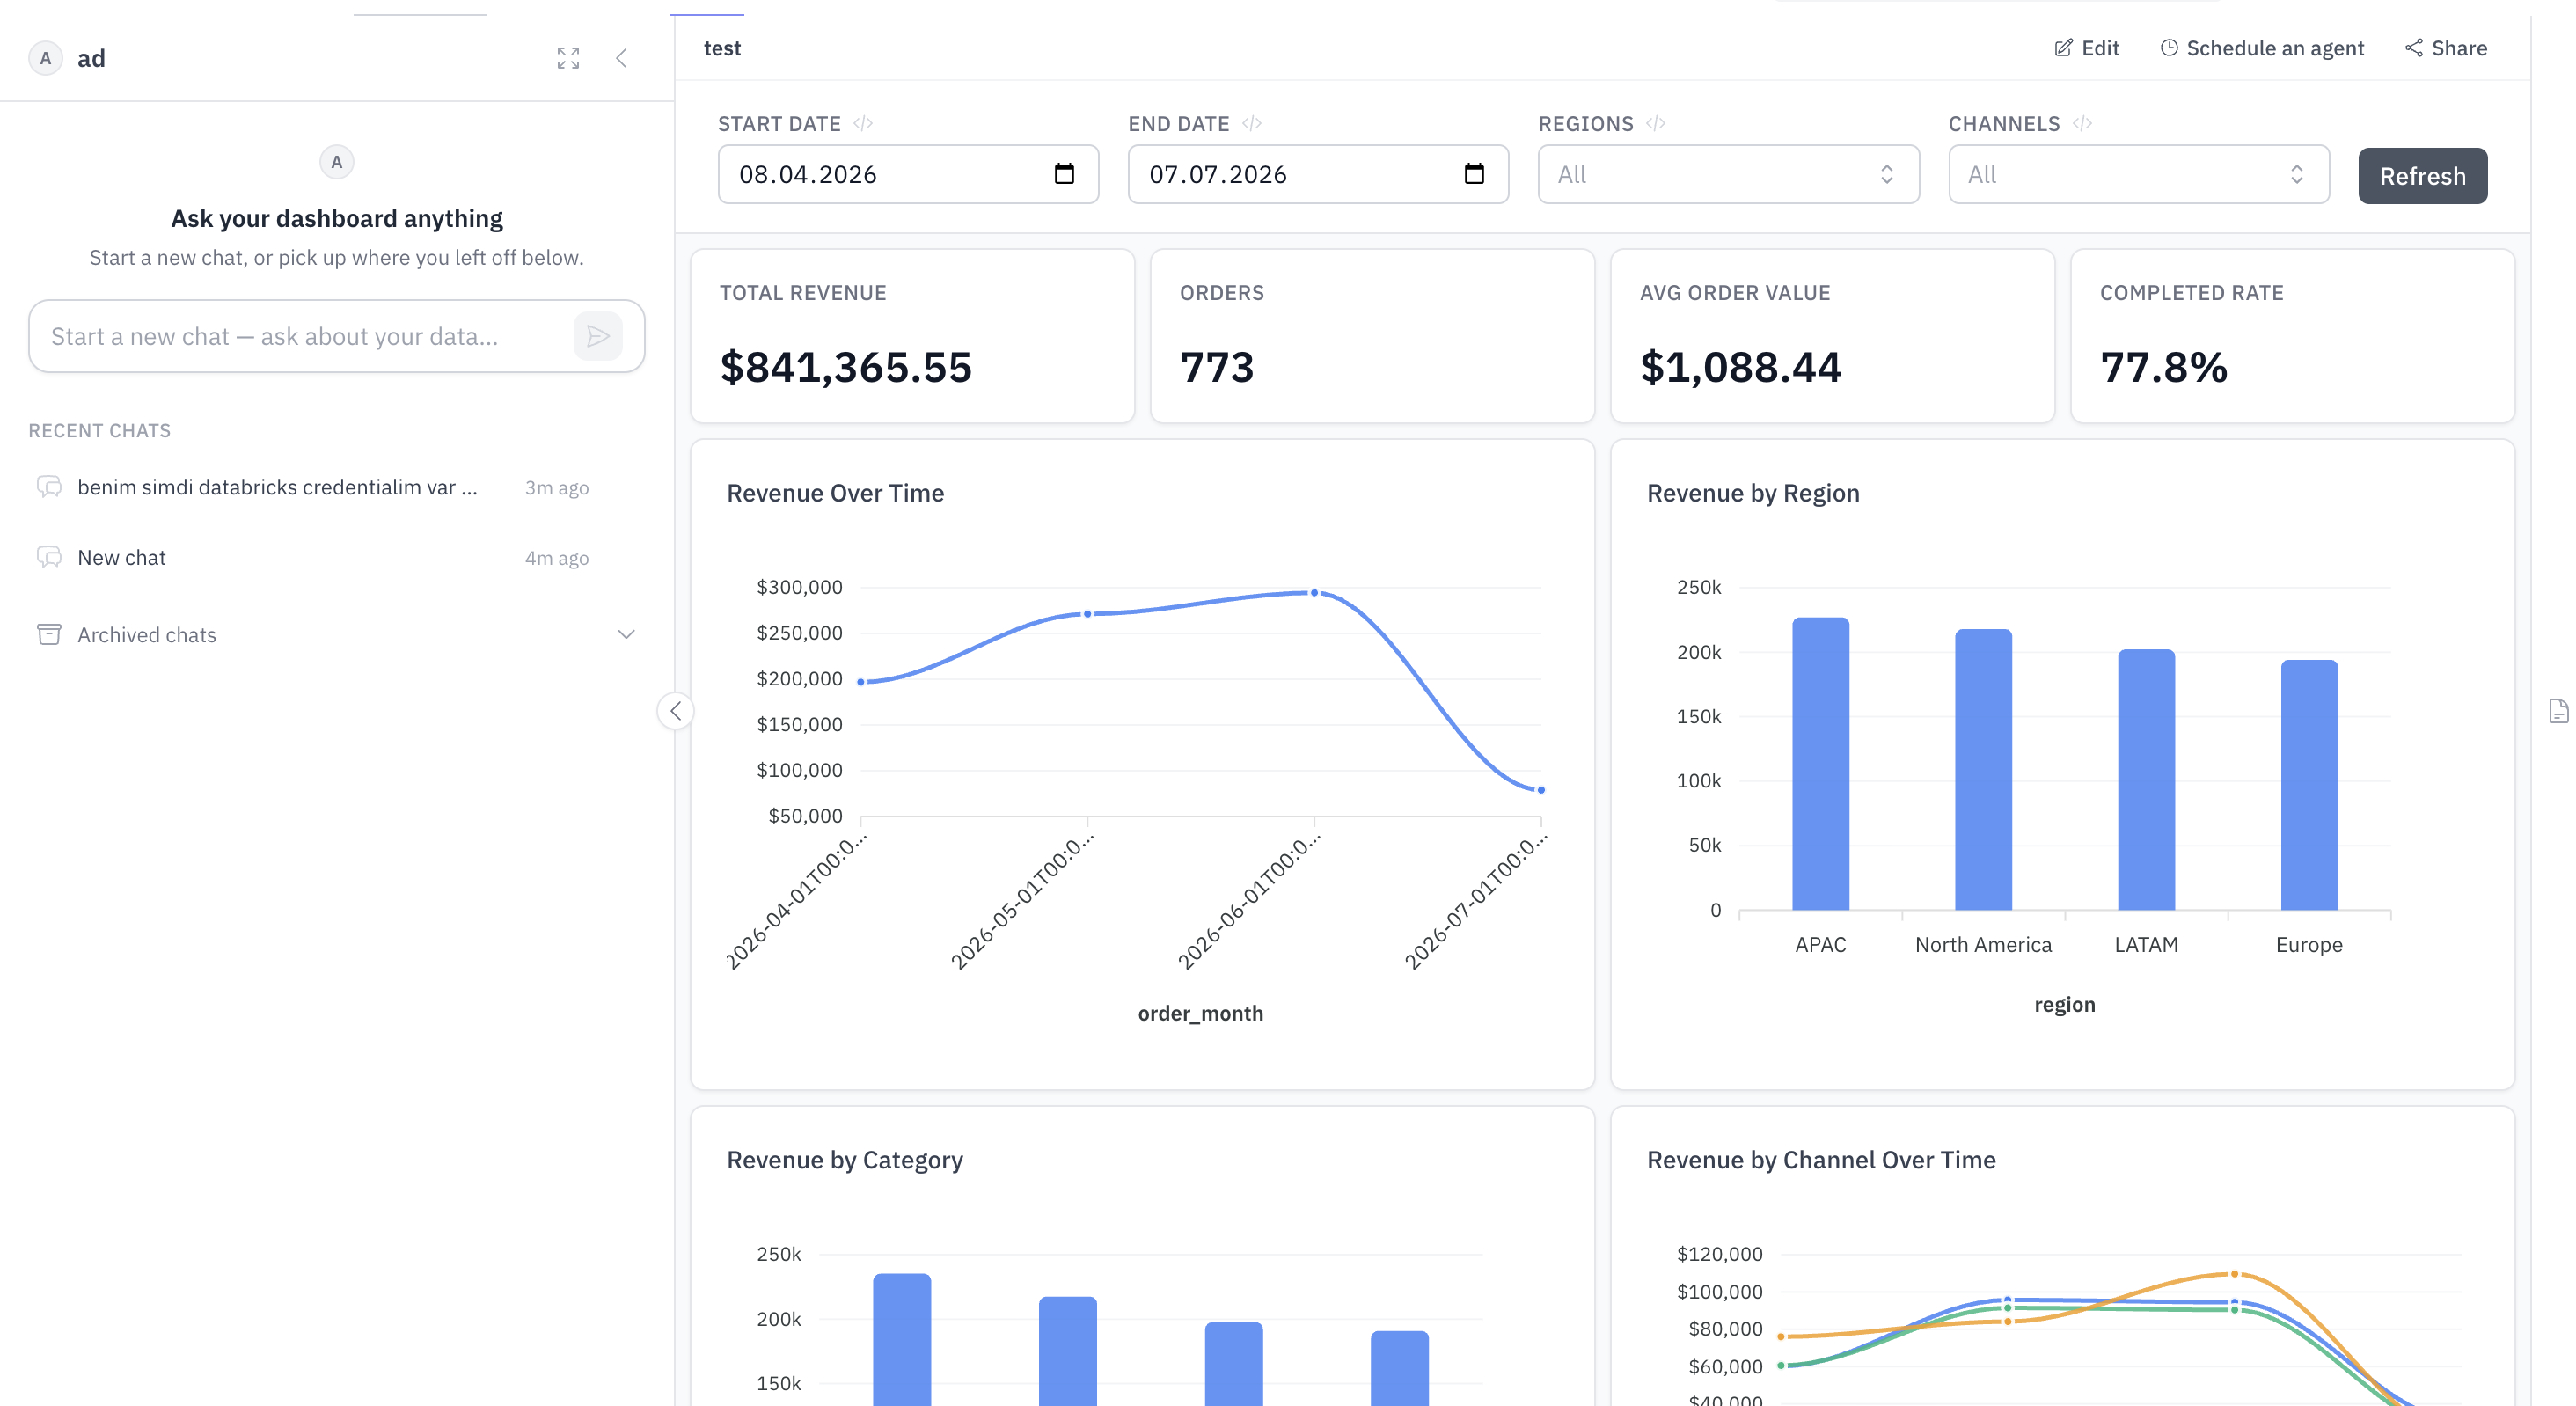Expand the Archived chats section chevron
The height and width of the screenshot is (1406, 2576).
tap(626, 635)
